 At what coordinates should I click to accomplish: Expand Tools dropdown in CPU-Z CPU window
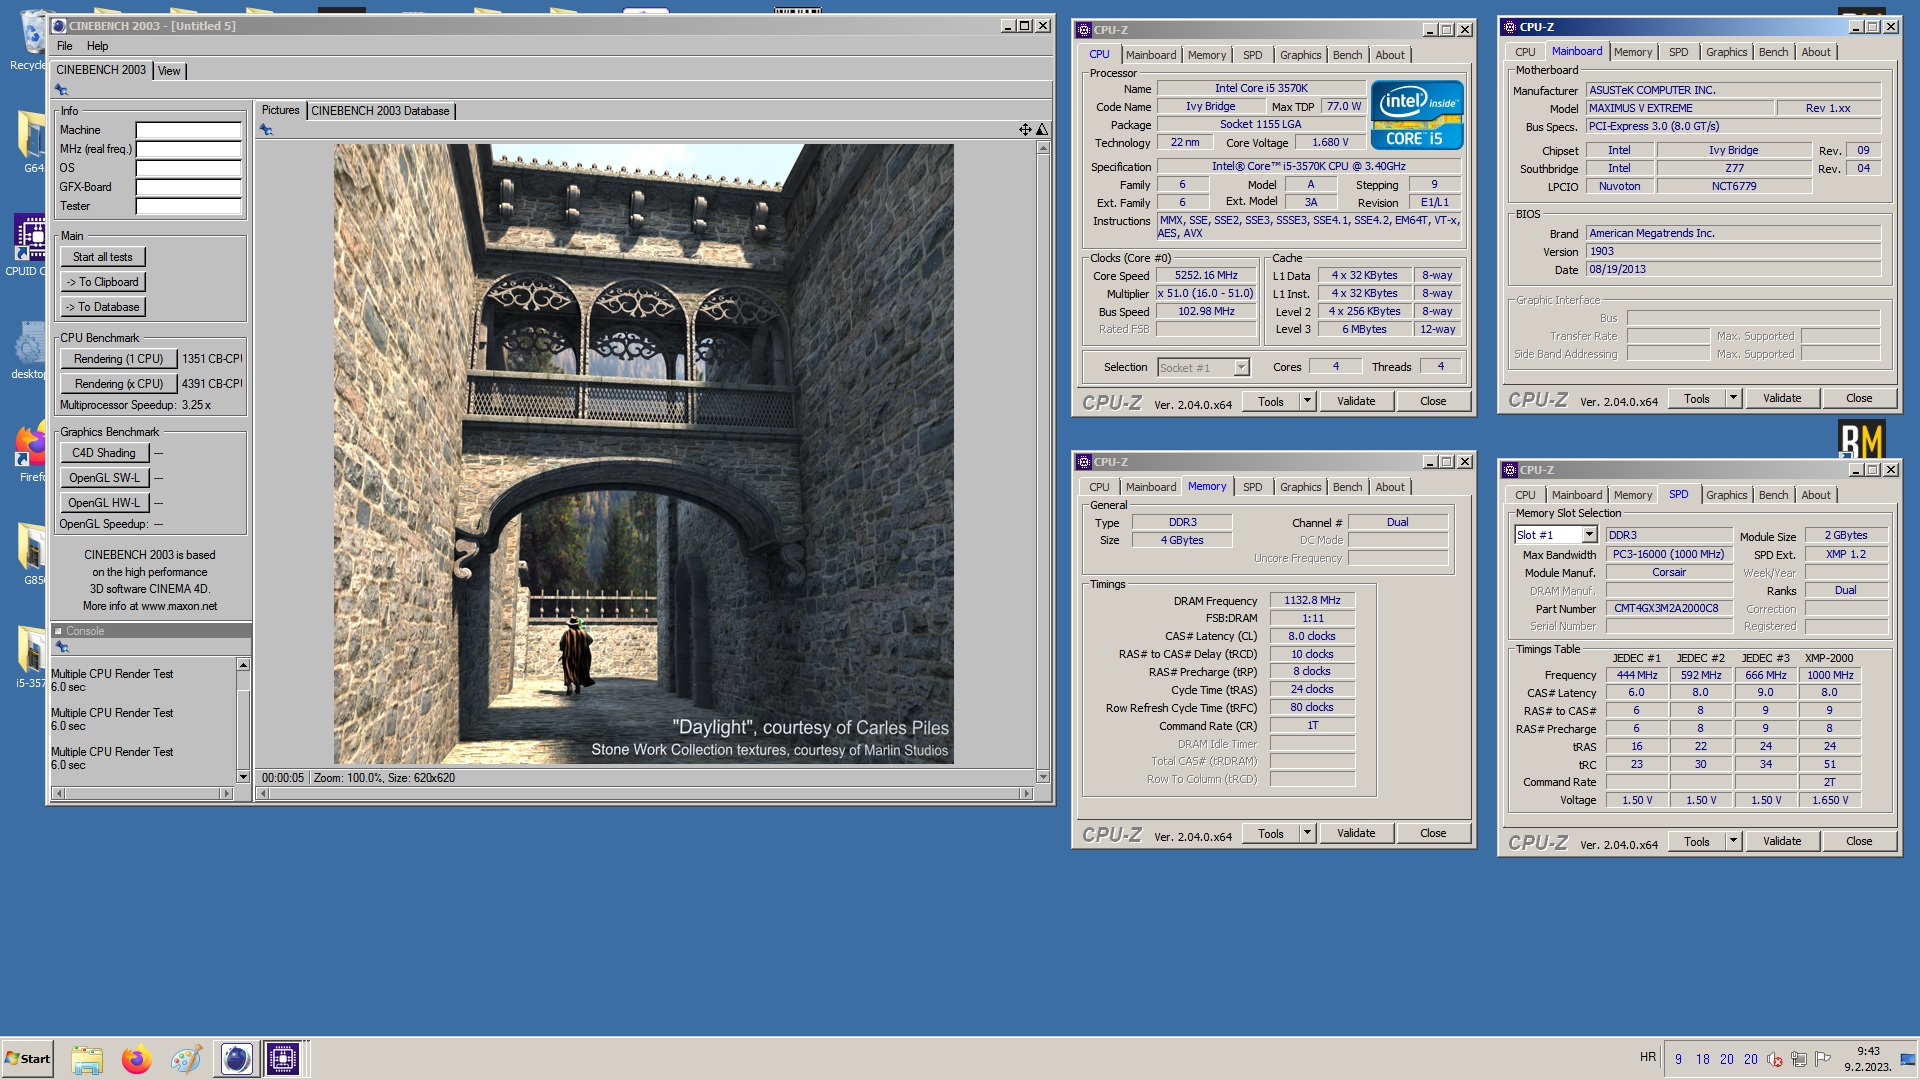pos(1307,401)
